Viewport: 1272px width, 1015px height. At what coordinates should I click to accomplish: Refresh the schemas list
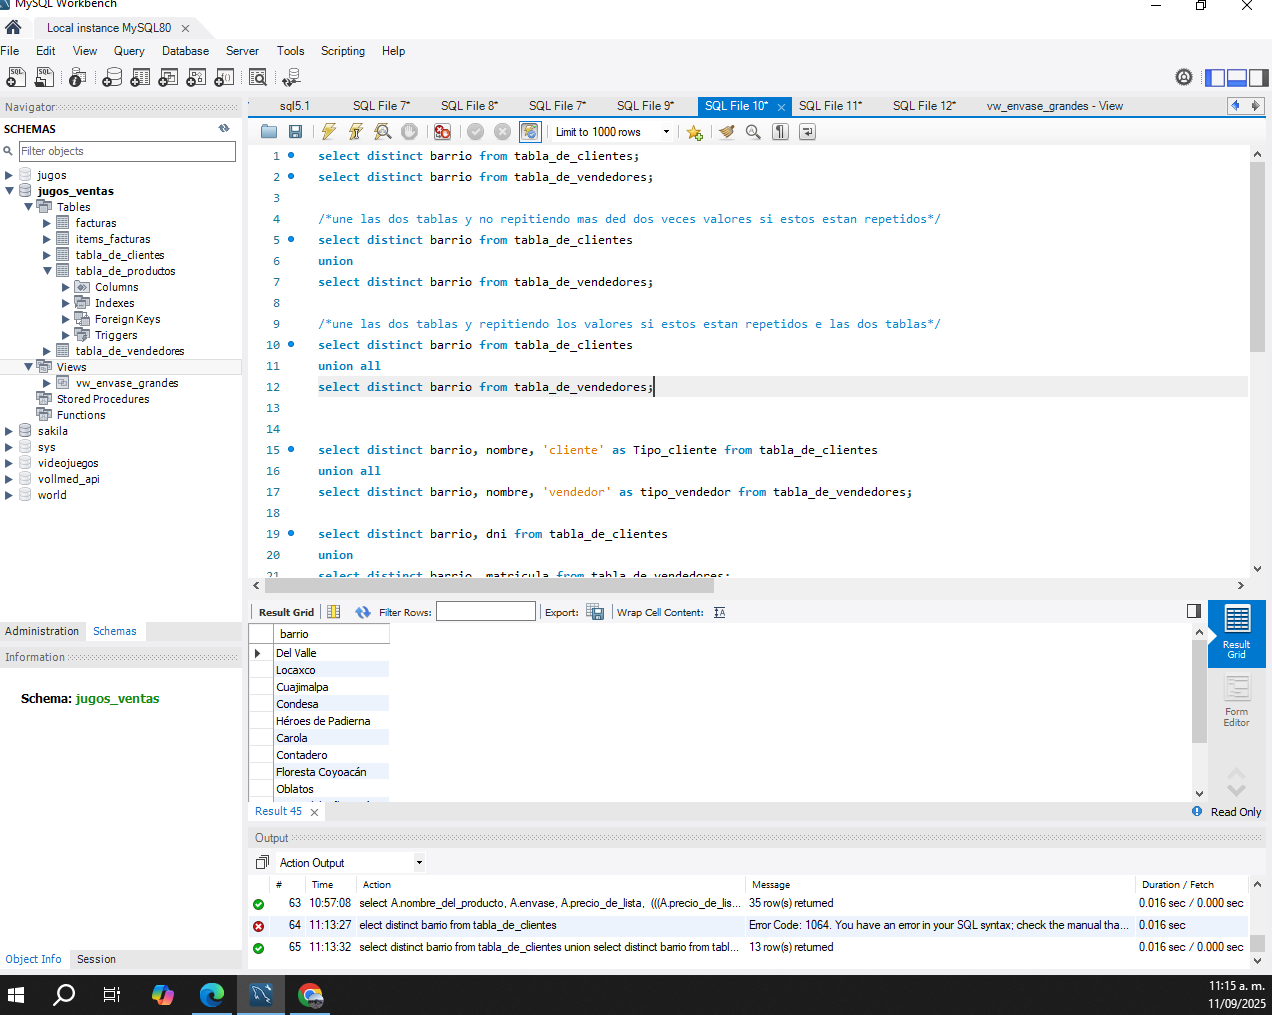(224, 128)
